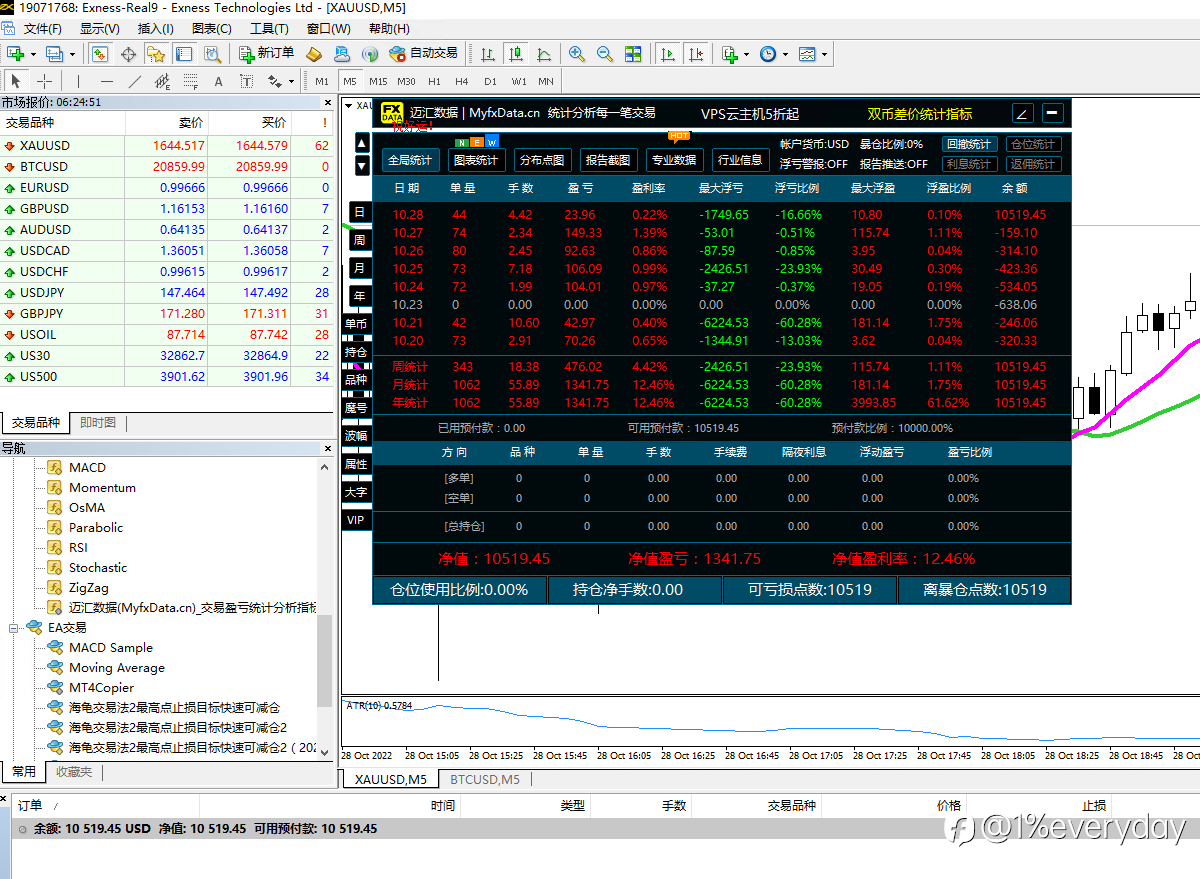The height and width of the screenshot is (879, 1200).
Task: Draw a horizontal line tool
Action: (x=107, y=81)
